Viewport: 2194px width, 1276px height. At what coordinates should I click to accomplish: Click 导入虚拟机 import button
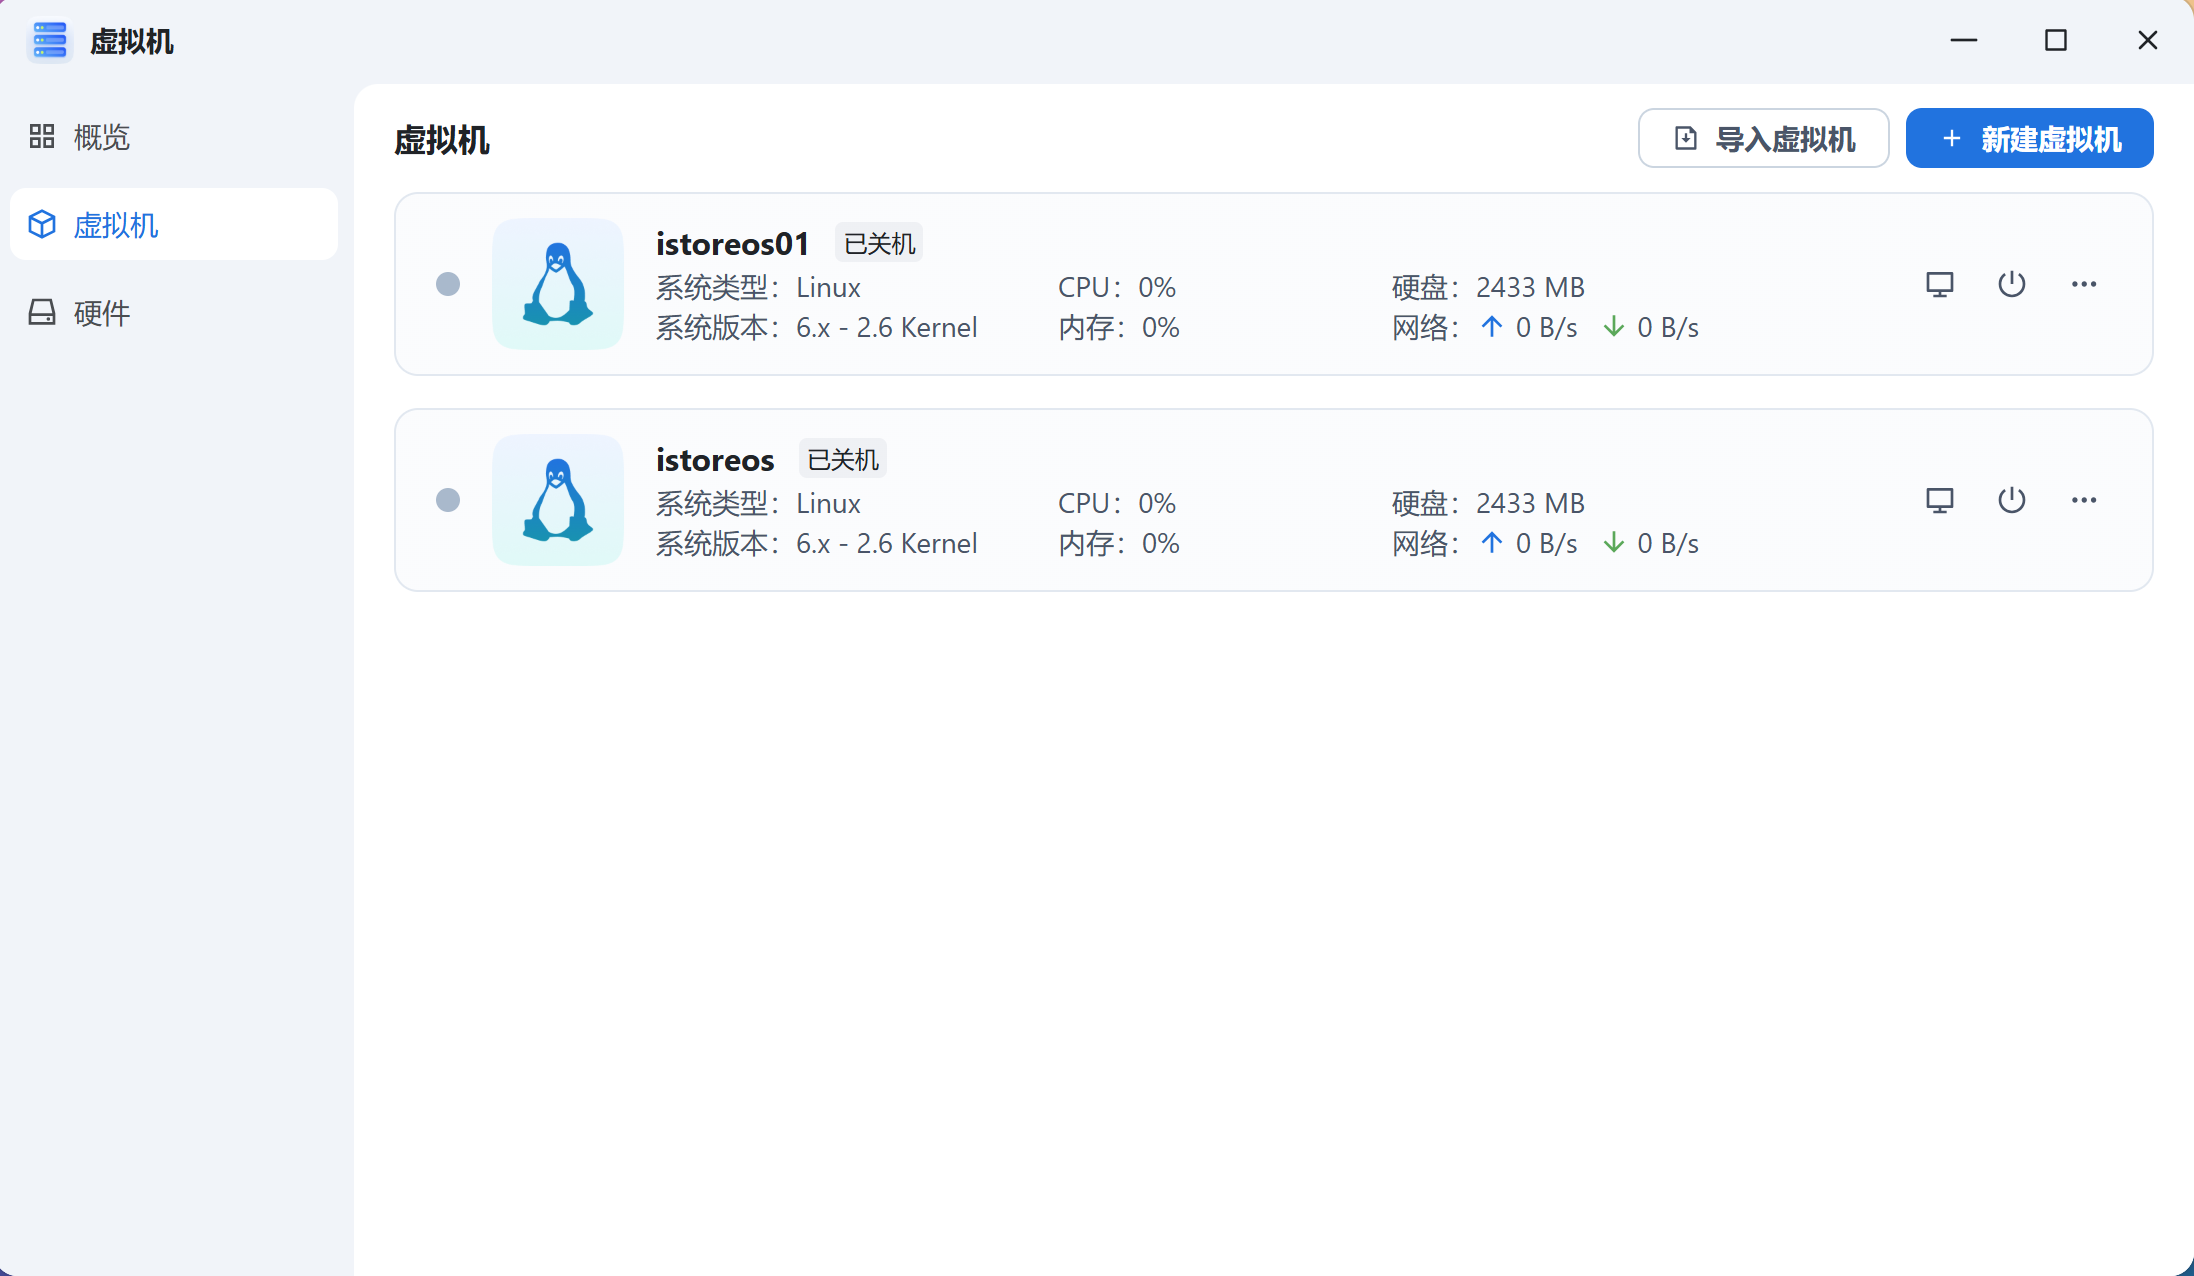point(1763,138)
